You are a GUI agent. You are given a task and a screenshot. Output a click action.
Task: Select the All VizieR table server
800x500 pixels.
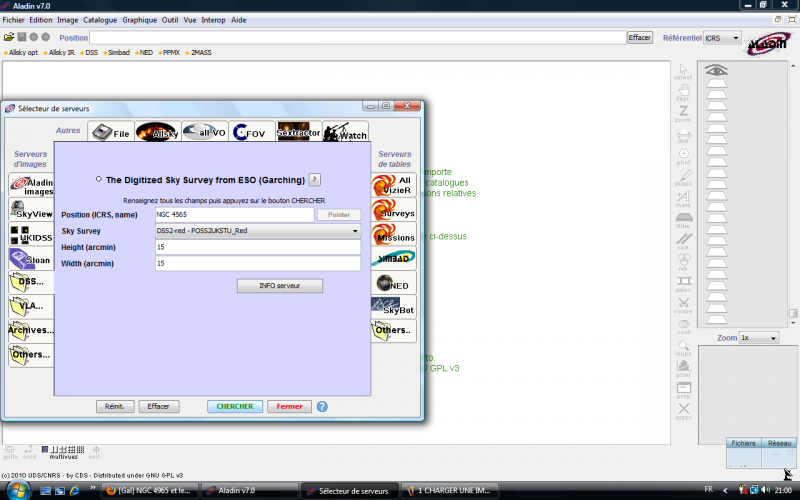tap(393, 185)
